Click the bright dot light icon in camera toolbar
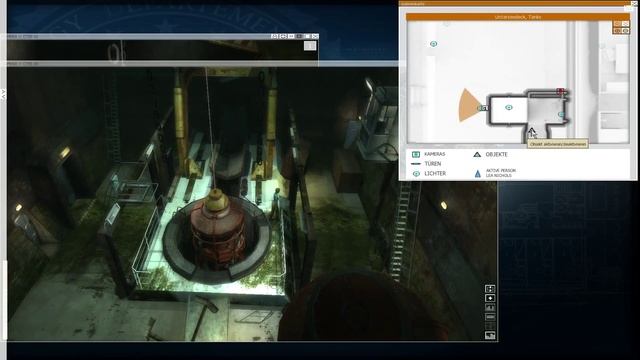Viewport: 640px width, 360px height. [x=490, y=298]
